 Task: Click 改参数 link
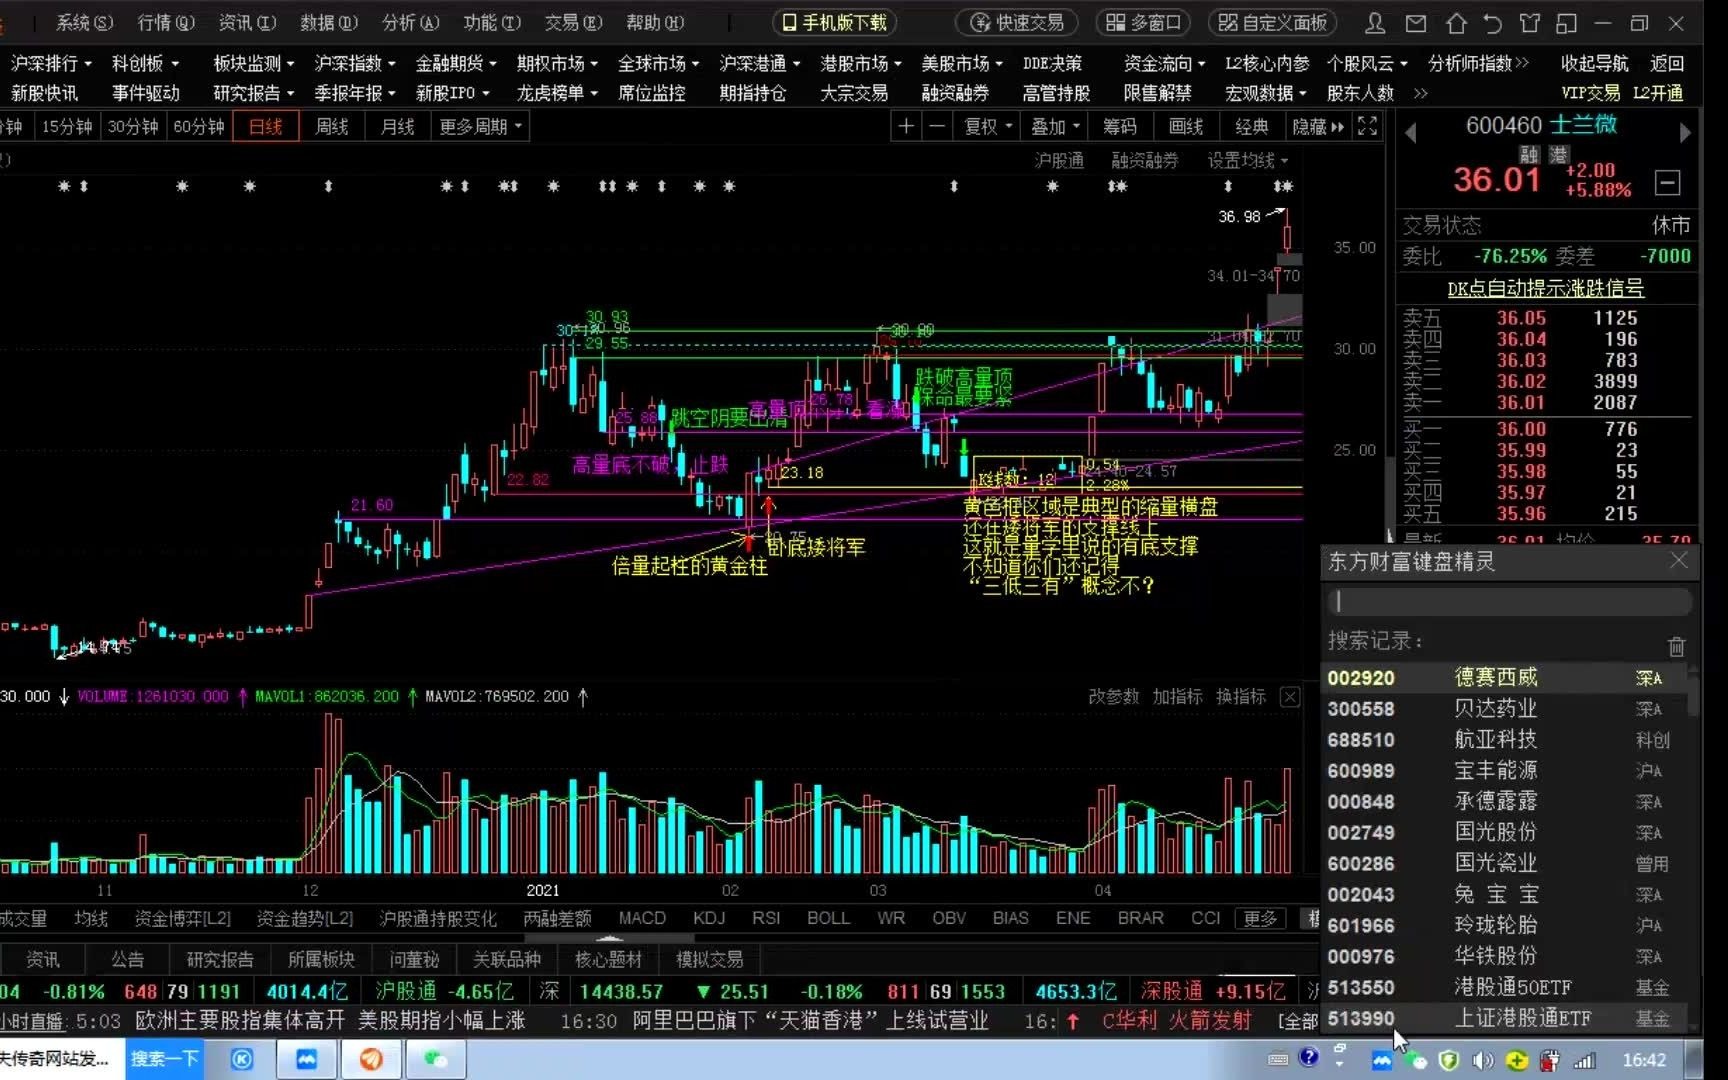(1113, 697)
